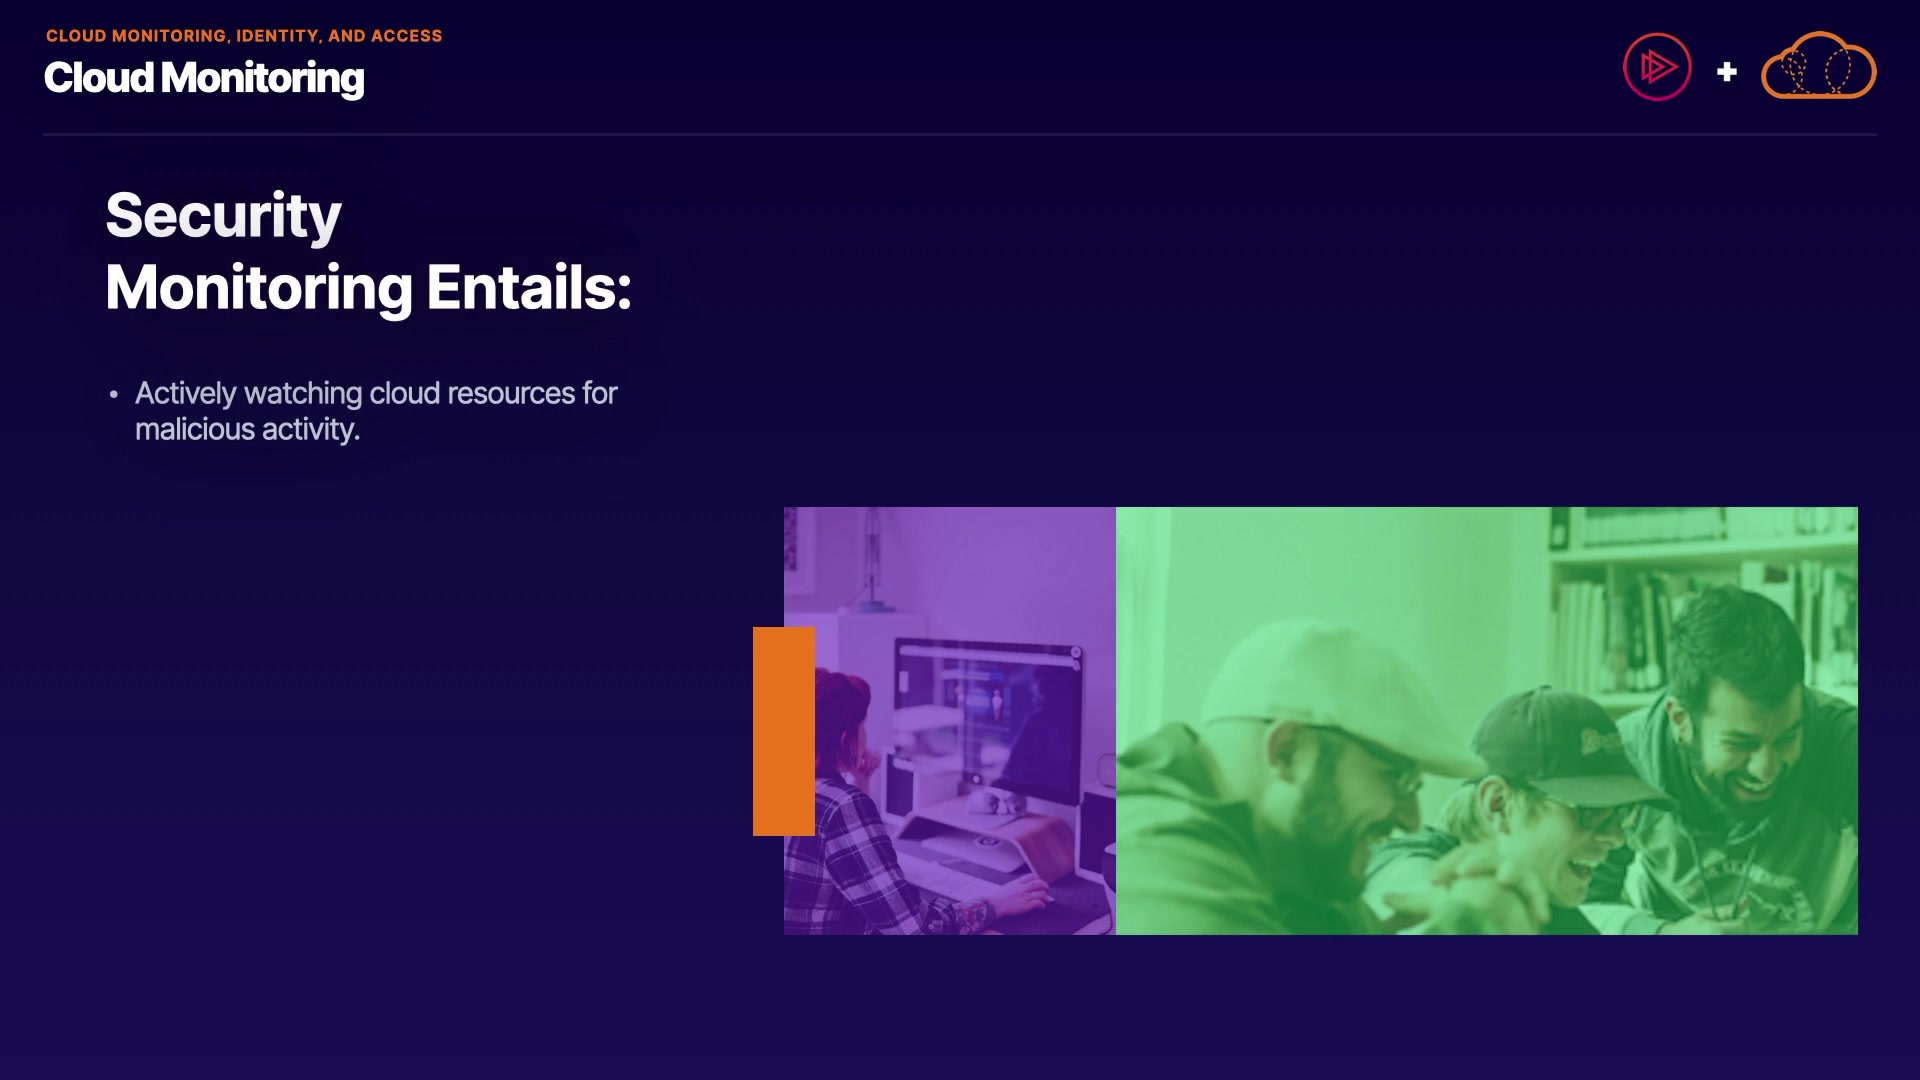The width and height of the screenshot is (1920, 1080).
Task: Click the 'Security' heading word
Action: point(223,215)
